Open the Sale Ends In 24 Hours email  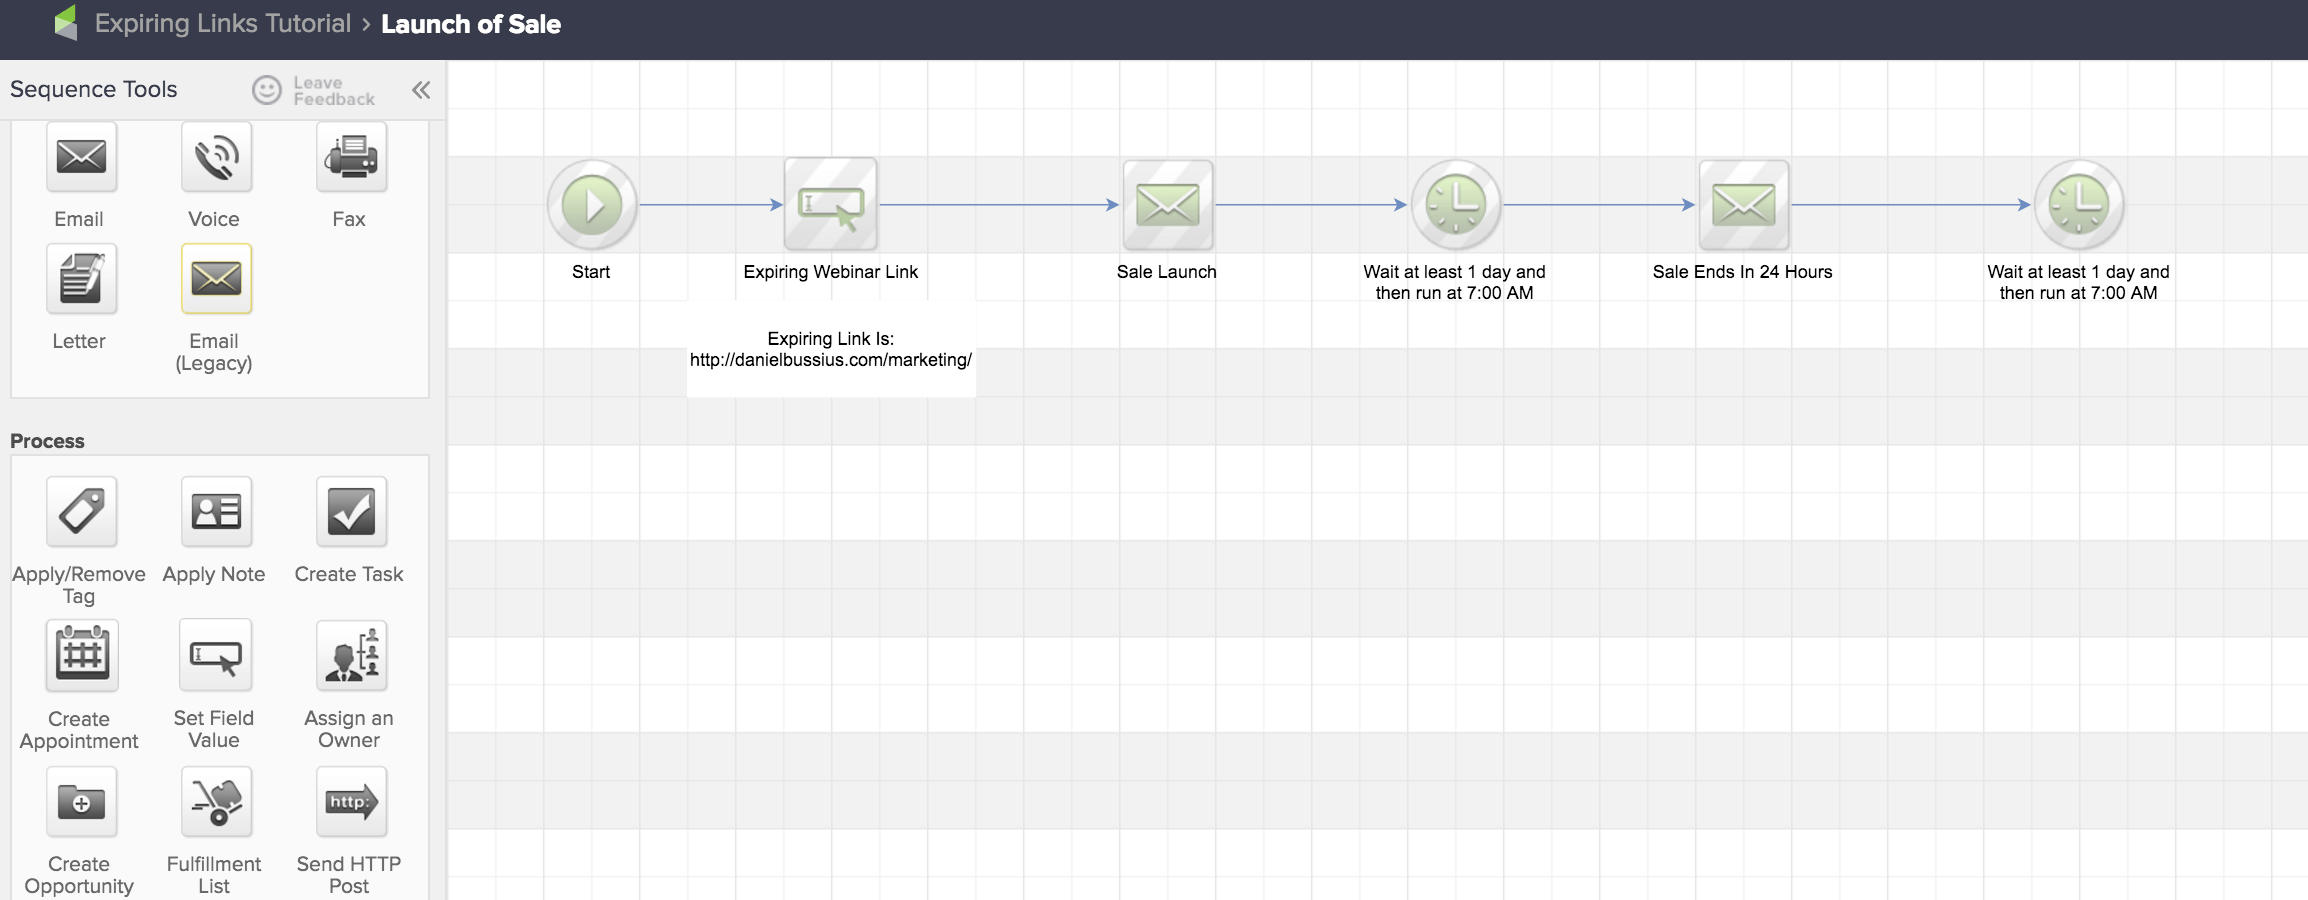click(1742, 203)
